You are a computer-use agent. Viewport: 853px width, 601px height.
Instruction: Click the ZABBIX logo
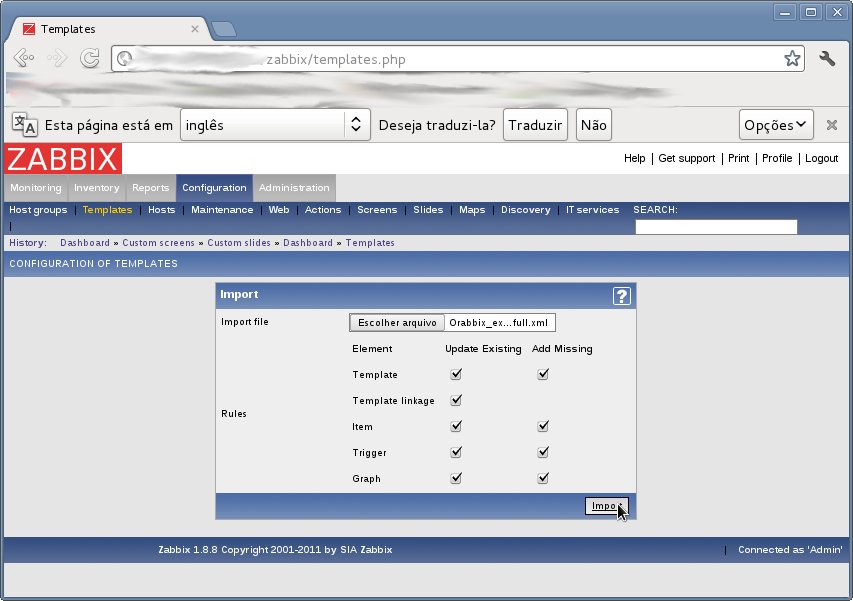[63, 159]
